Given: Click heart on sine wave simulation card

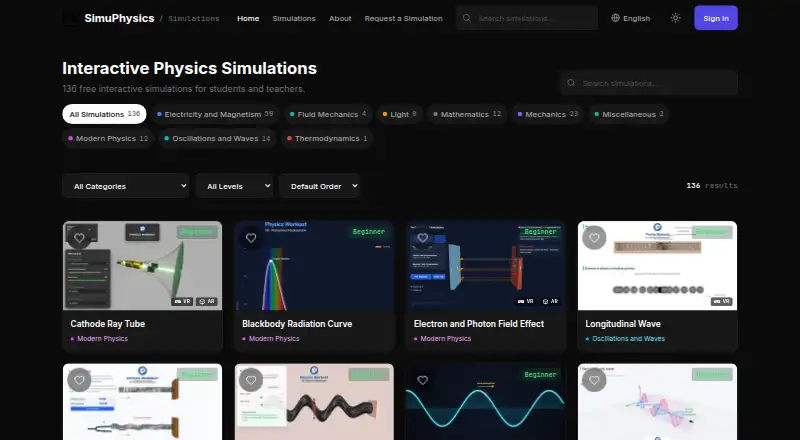Looking at the screenshot, I should click(x=422, y=380).
